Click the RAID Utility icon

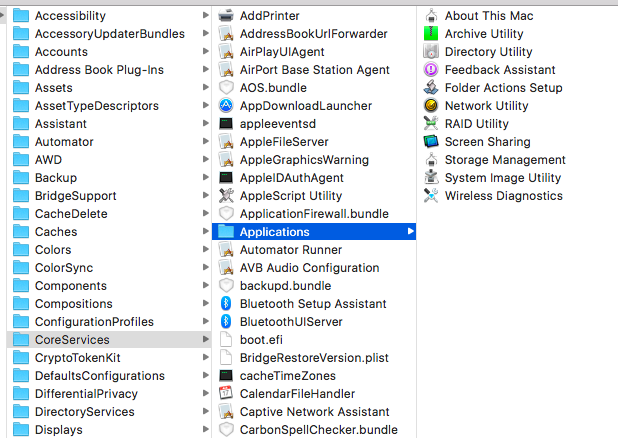coord(431,124)
